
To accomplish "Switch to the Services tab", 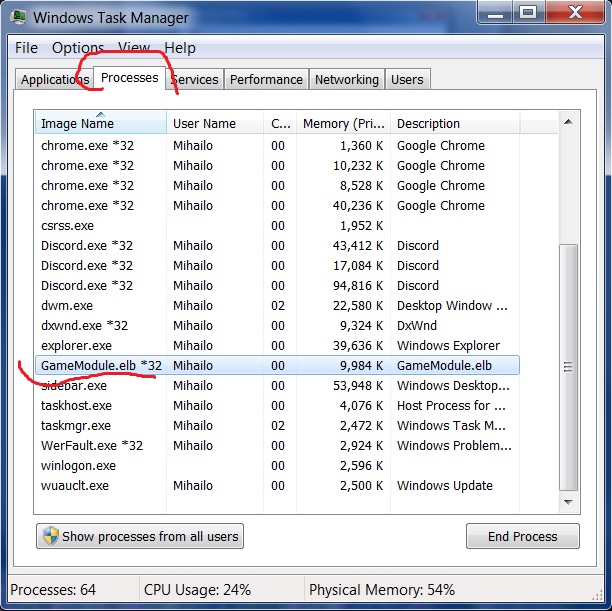I will (195, 79).
